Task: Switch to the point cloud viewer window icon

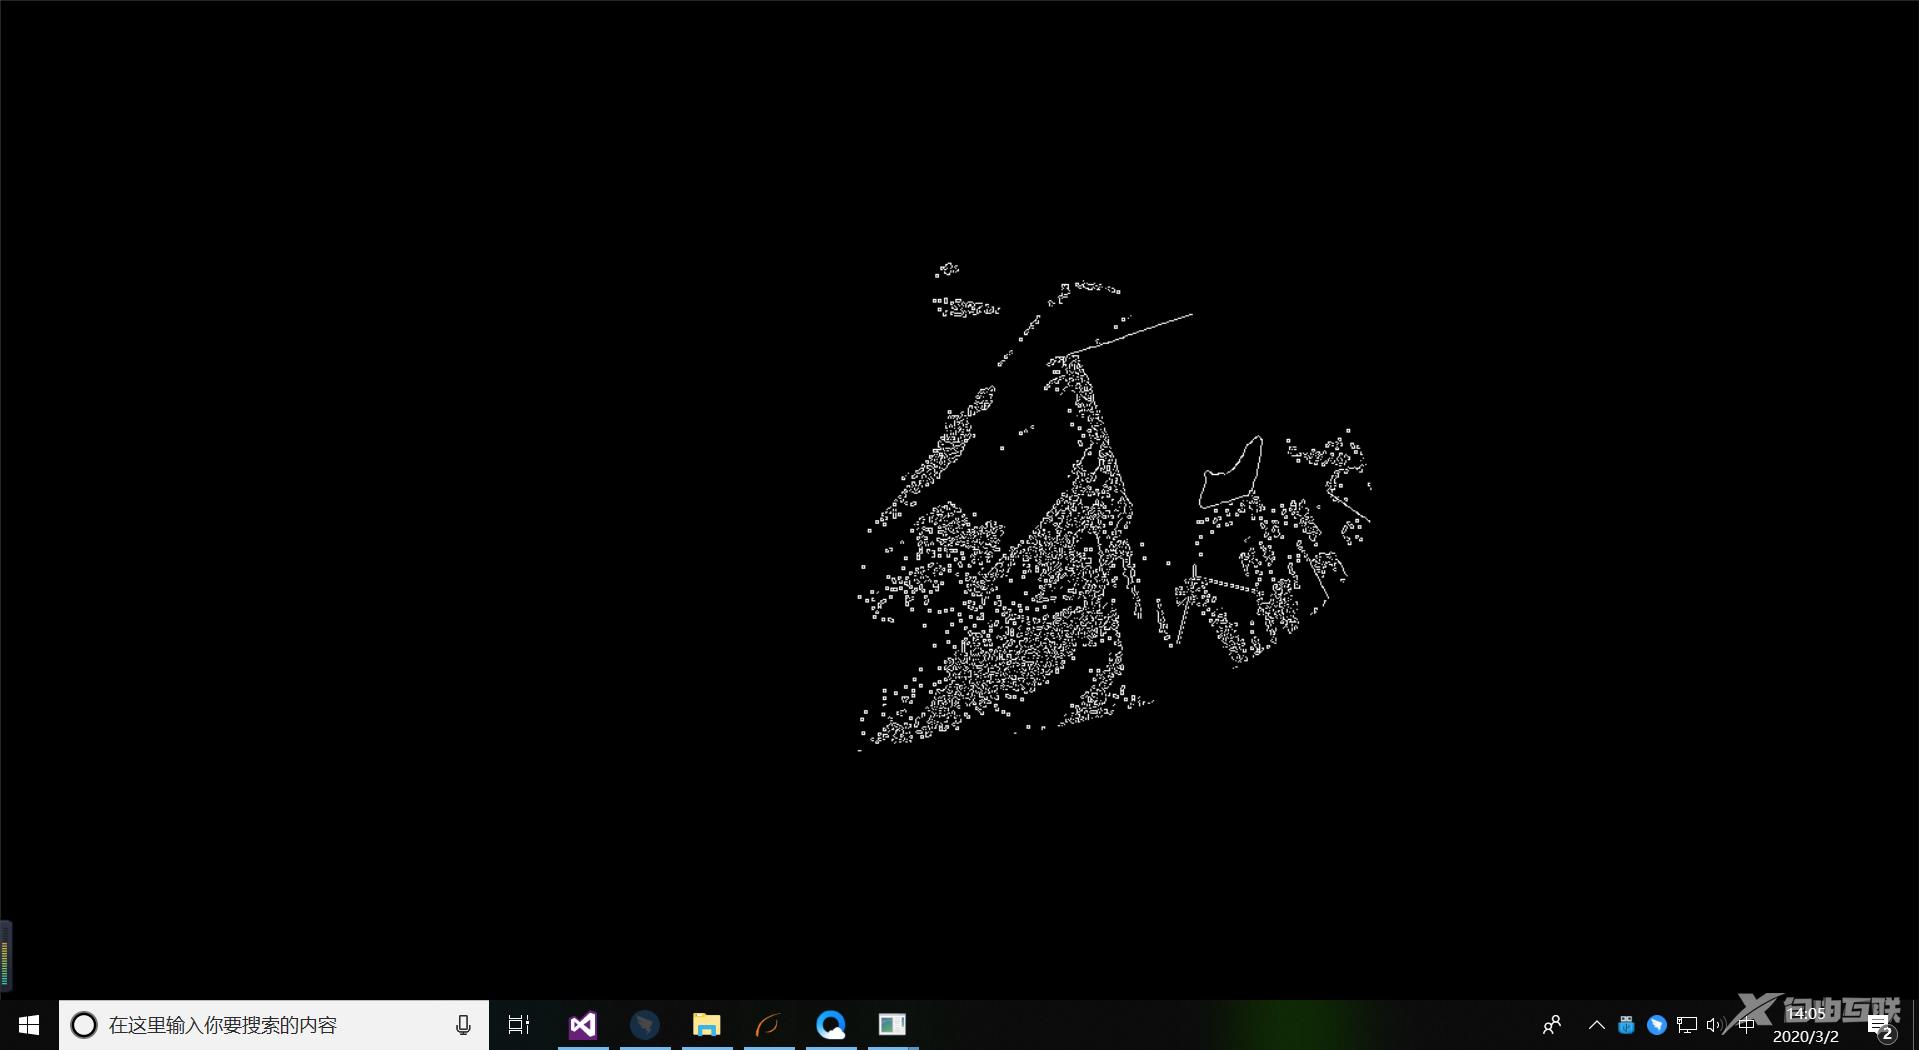Action: pyautogui.click(x=893, y=1025)
